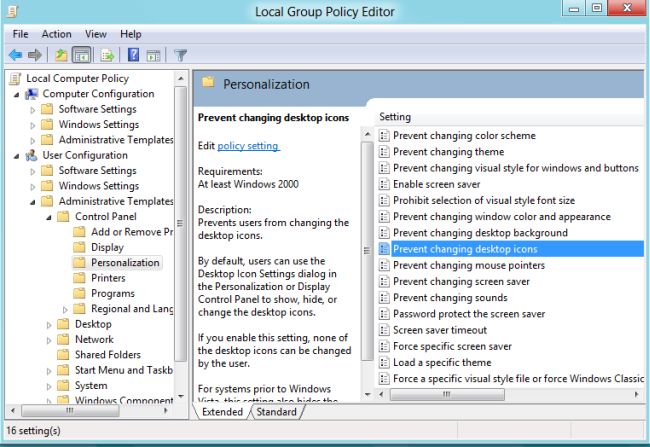This screenshot has width=650, height=447.
Task: Select Add or Remove Programs tree item
Action: 132,232
